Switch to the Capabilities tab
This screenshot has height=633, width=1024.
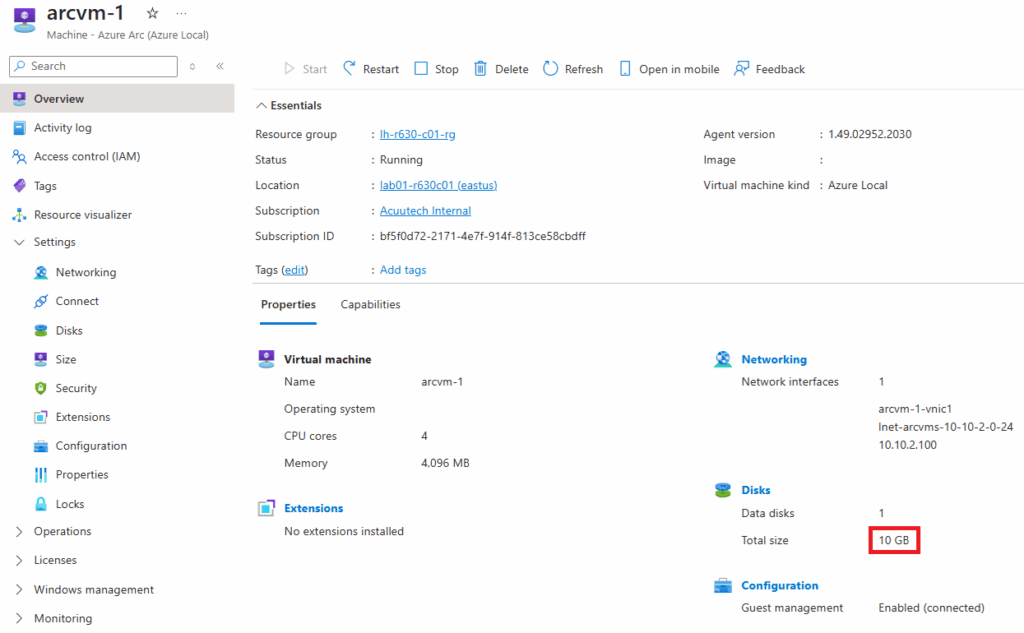click(x=370, y=304)
